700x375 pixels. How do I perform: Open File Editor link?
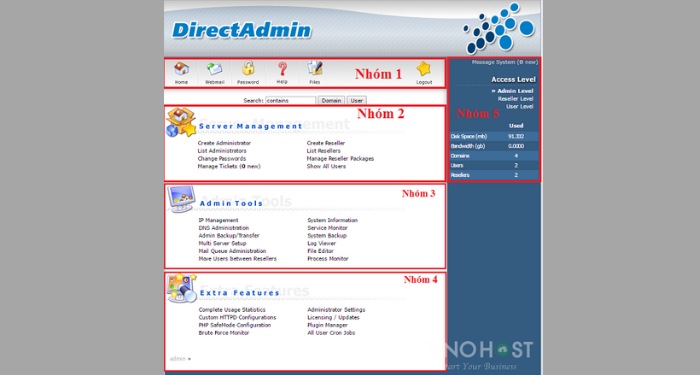tap(321, 251)
